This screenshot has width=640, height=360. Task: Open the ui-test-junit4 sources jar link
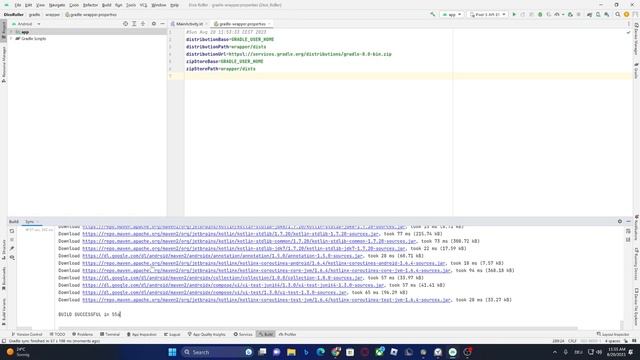(233, 285)
